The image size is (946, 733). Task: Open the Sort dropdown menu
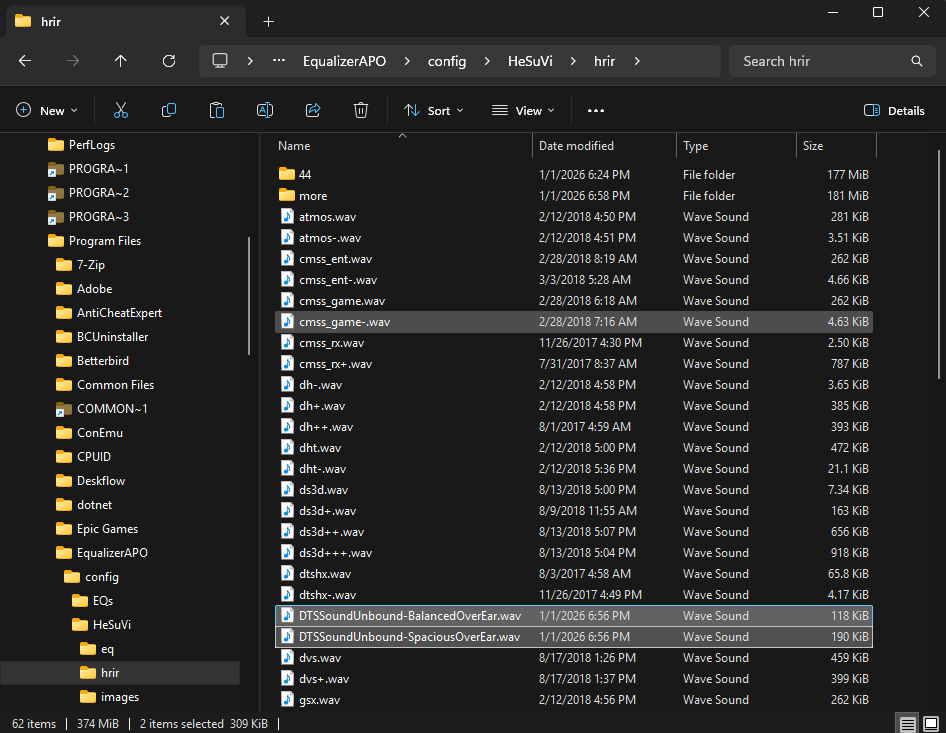click(x=434, y=110)
